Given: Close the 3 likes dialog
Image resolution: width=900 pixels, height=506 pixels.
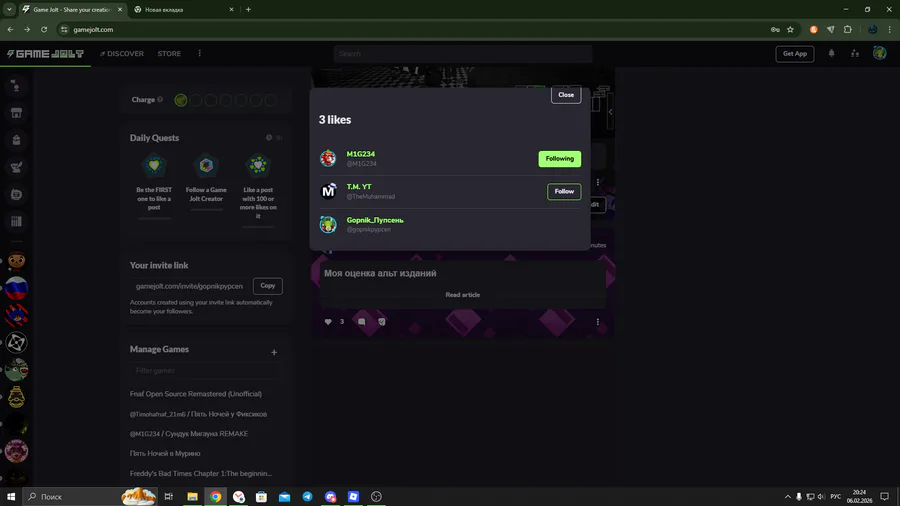Looking at the screenshot, I should [x=565, y=95].
